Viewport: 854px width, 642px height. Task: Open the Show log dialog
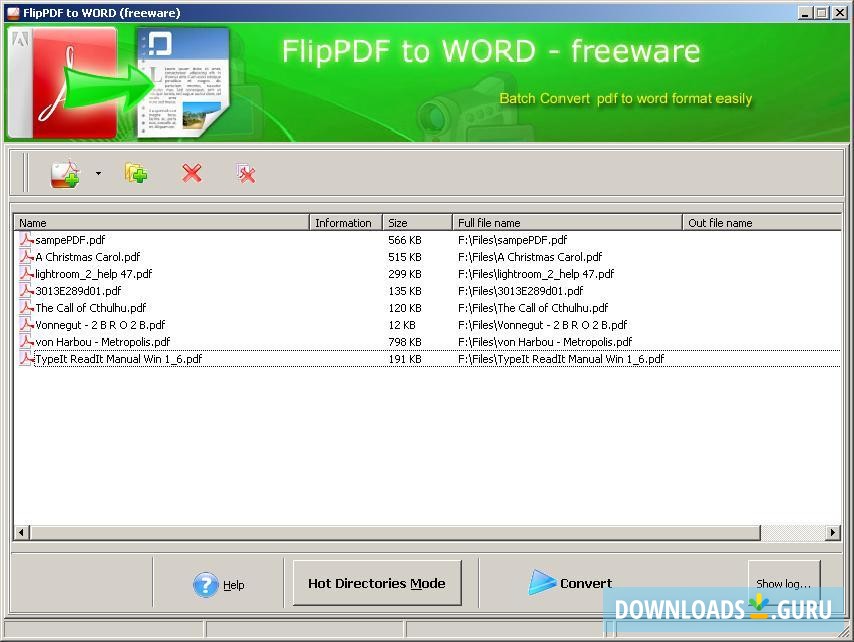click(784, 583)
